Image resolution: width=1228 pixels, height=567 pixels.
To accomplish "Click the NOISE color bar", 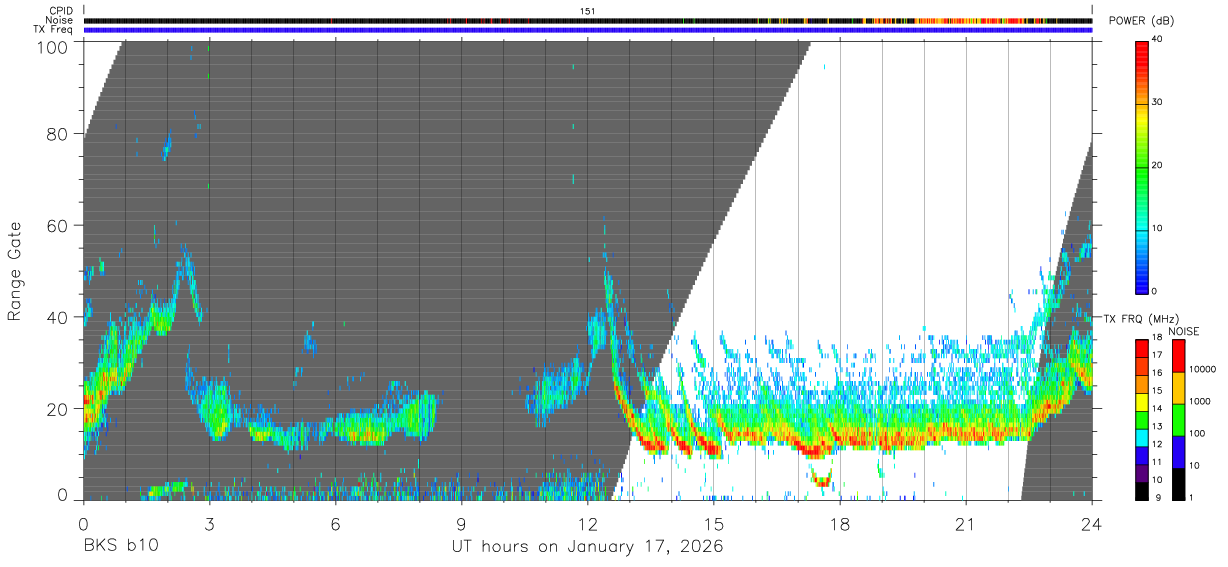I will tap(1178, 419).
